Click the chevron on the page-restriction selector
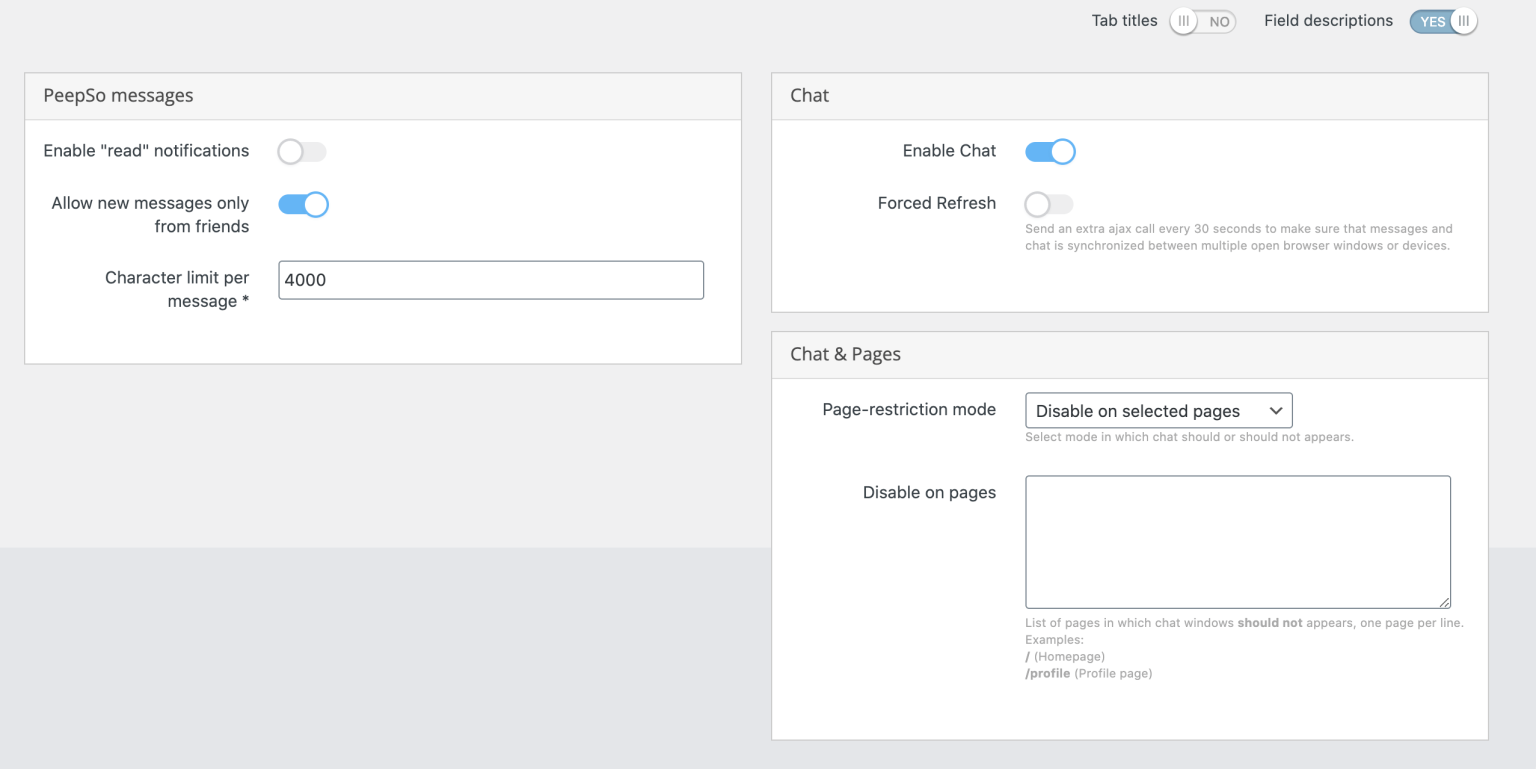 (1276, 410)
